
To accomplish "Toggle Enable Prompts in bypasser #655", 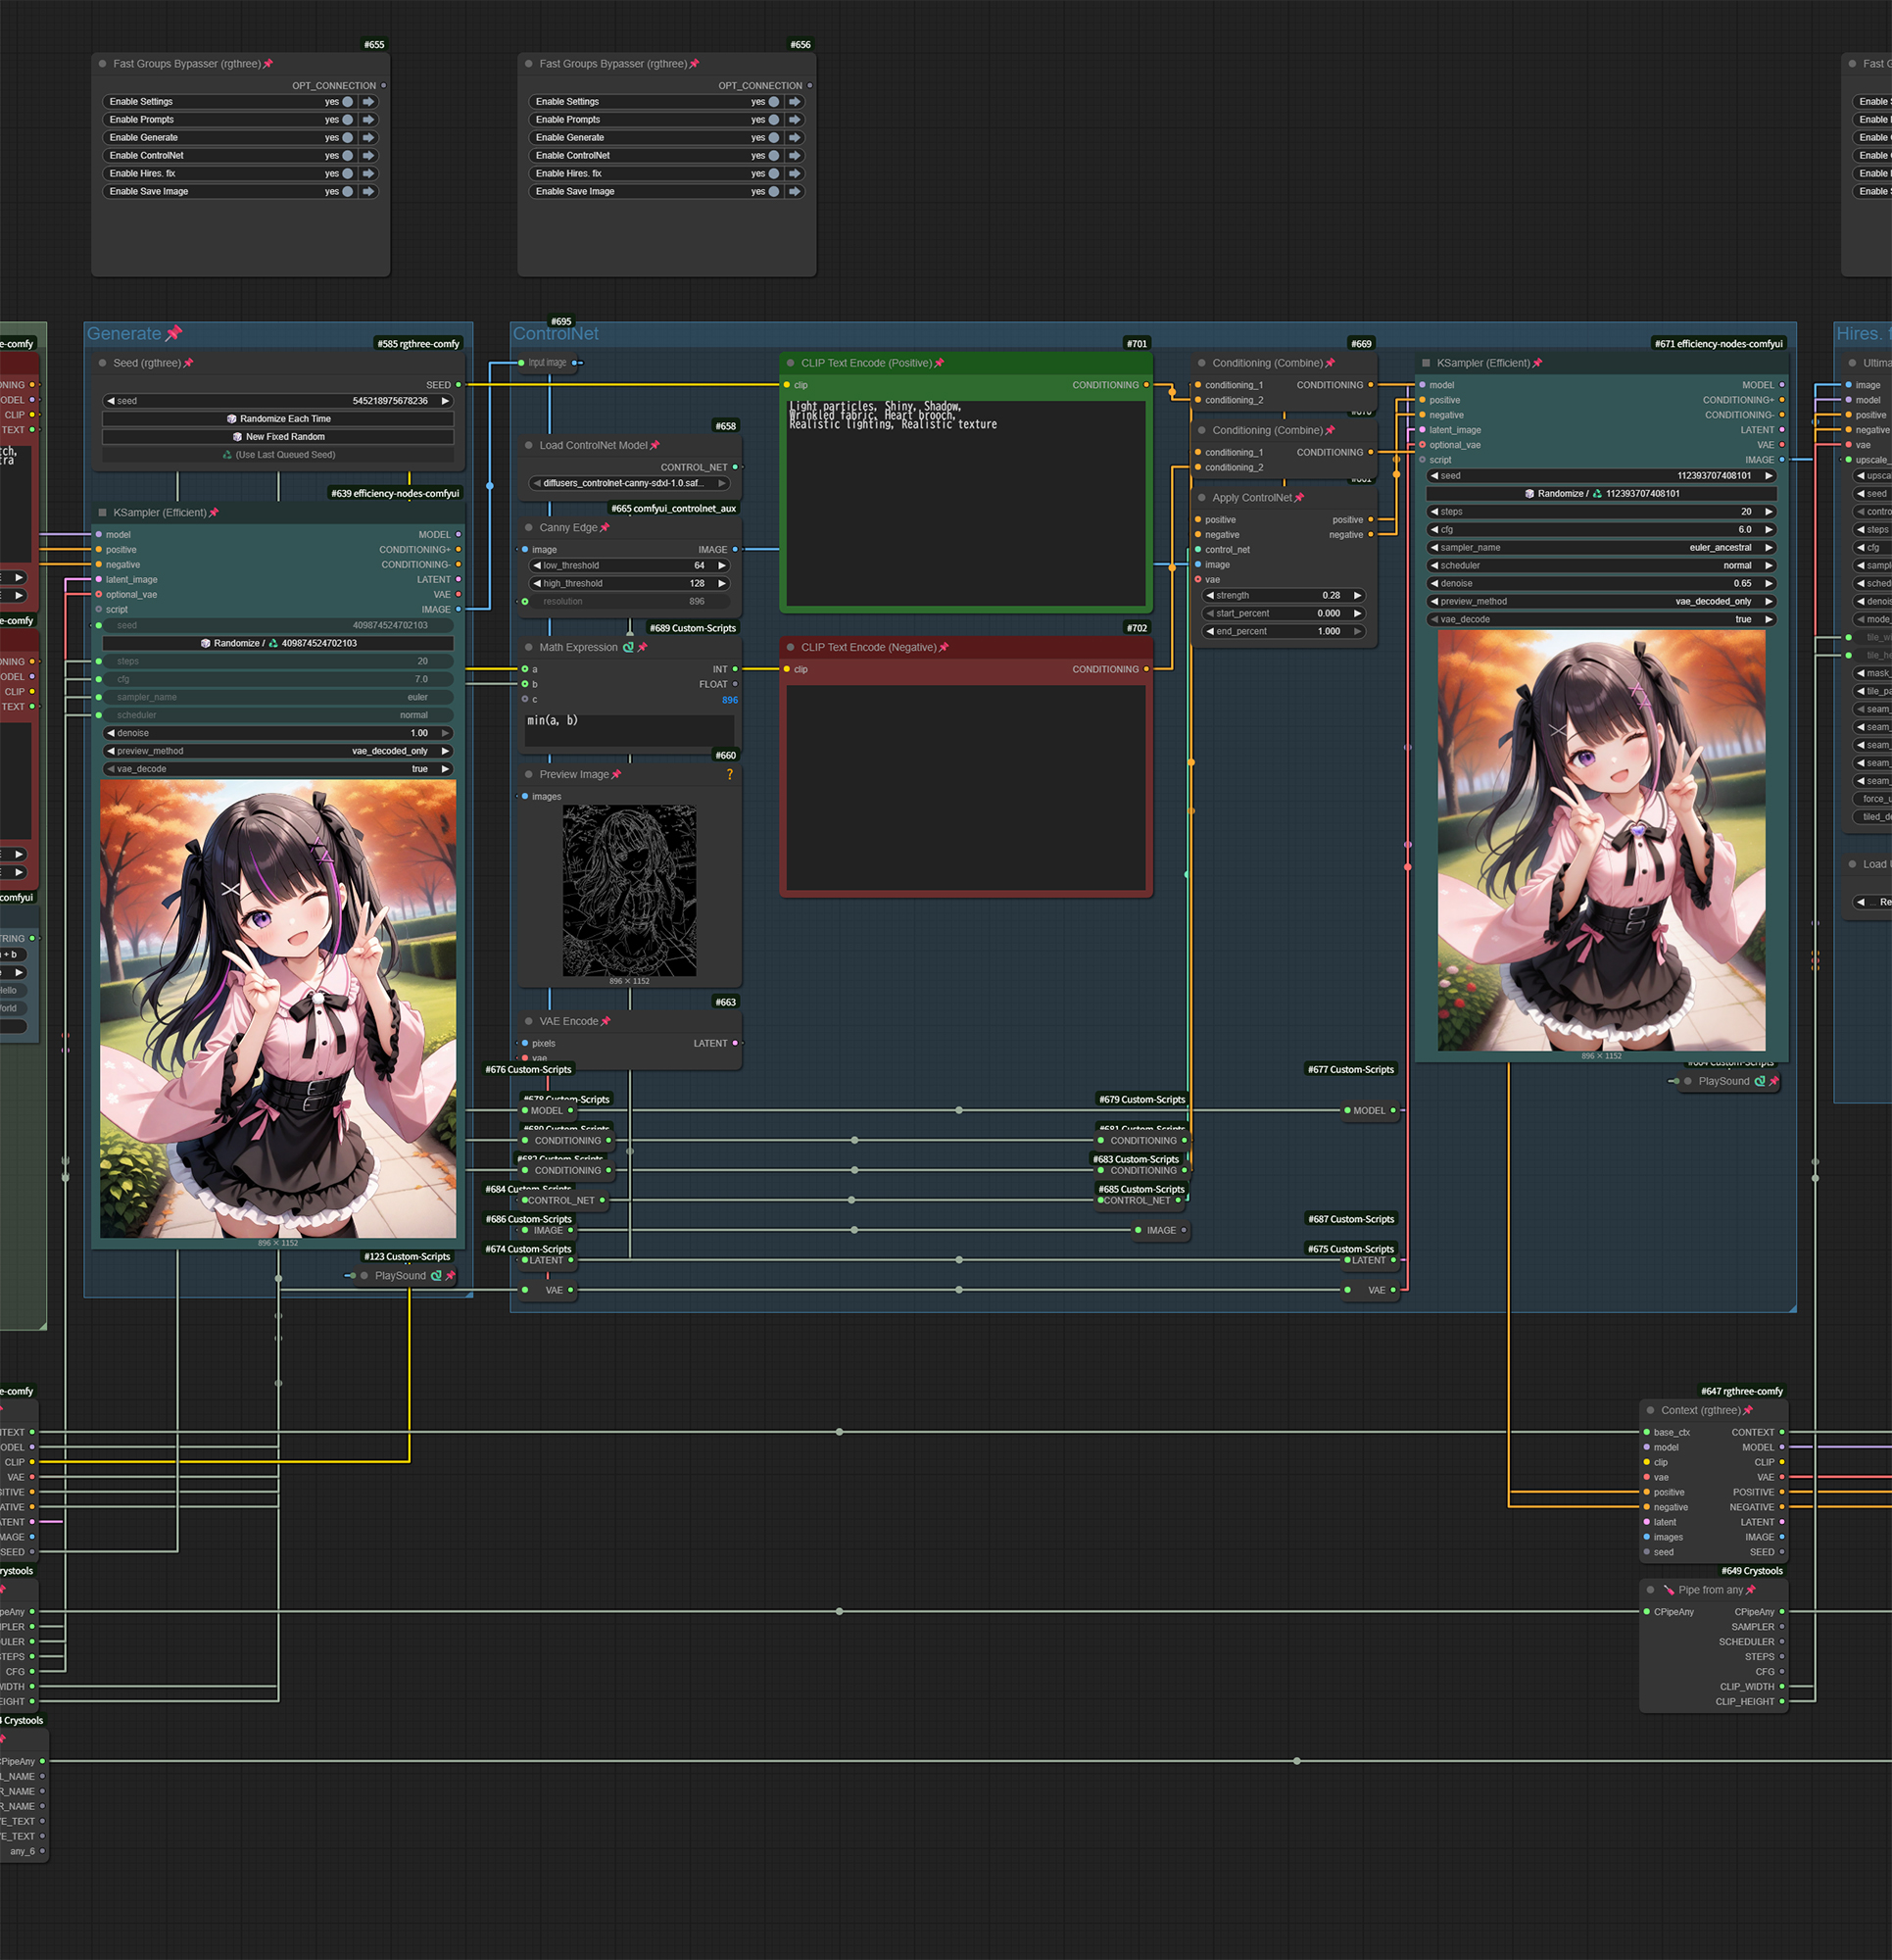I will pos(347,120).
